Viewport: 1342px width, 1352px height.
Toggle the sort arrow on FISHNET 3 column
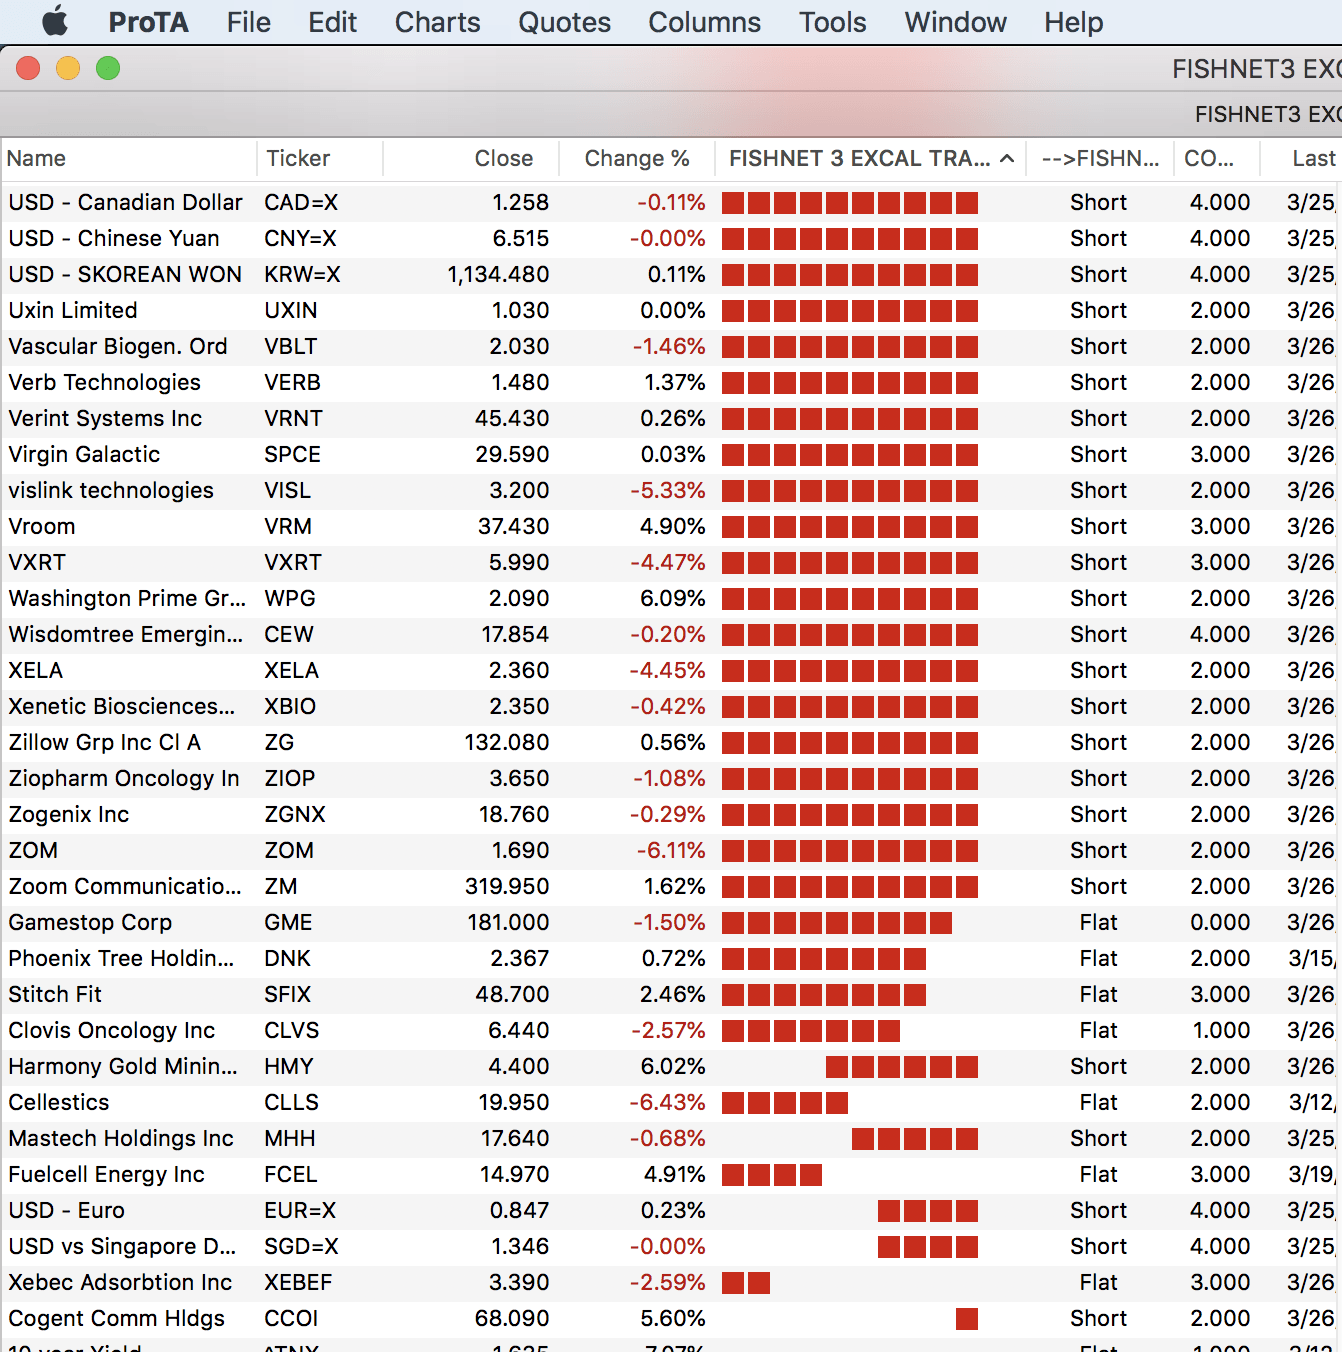tap(1007, 158)
